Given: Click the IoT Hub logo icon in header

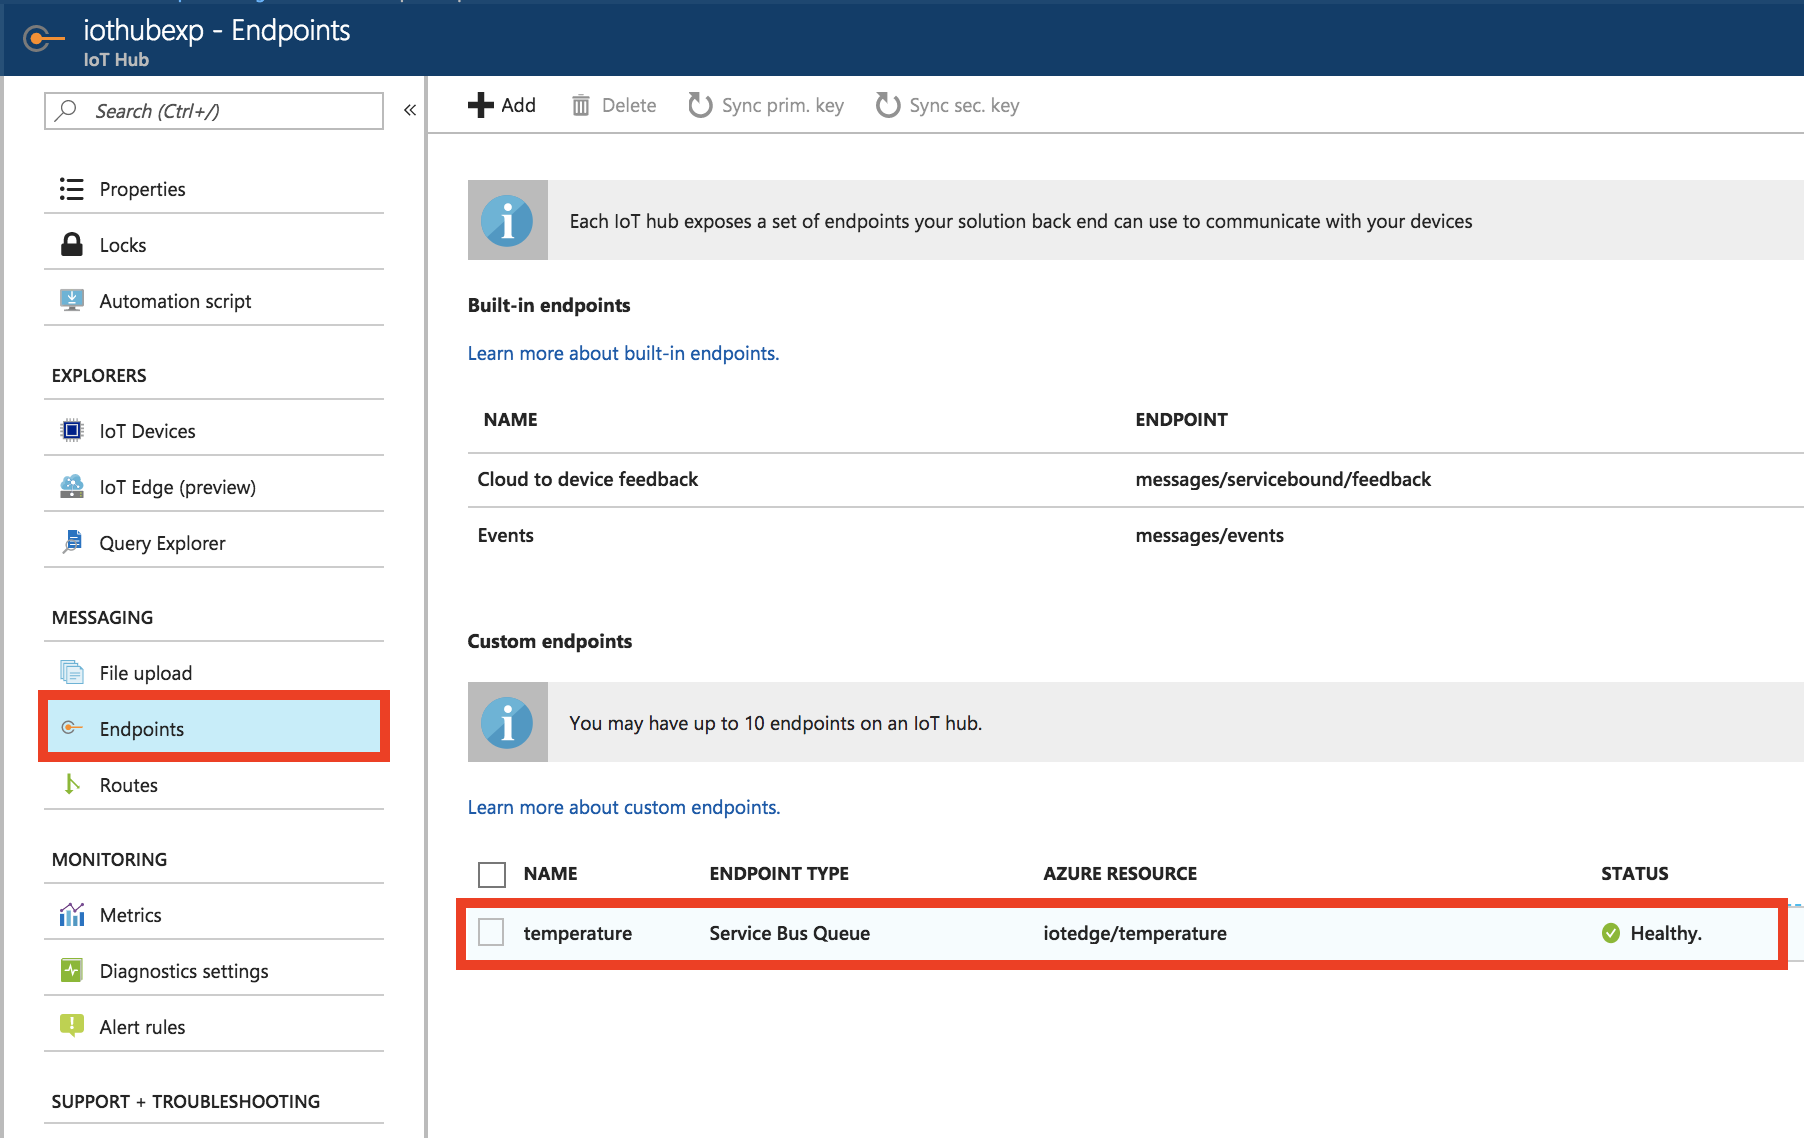Looking at the screenshot, I should tap(42, 39).
